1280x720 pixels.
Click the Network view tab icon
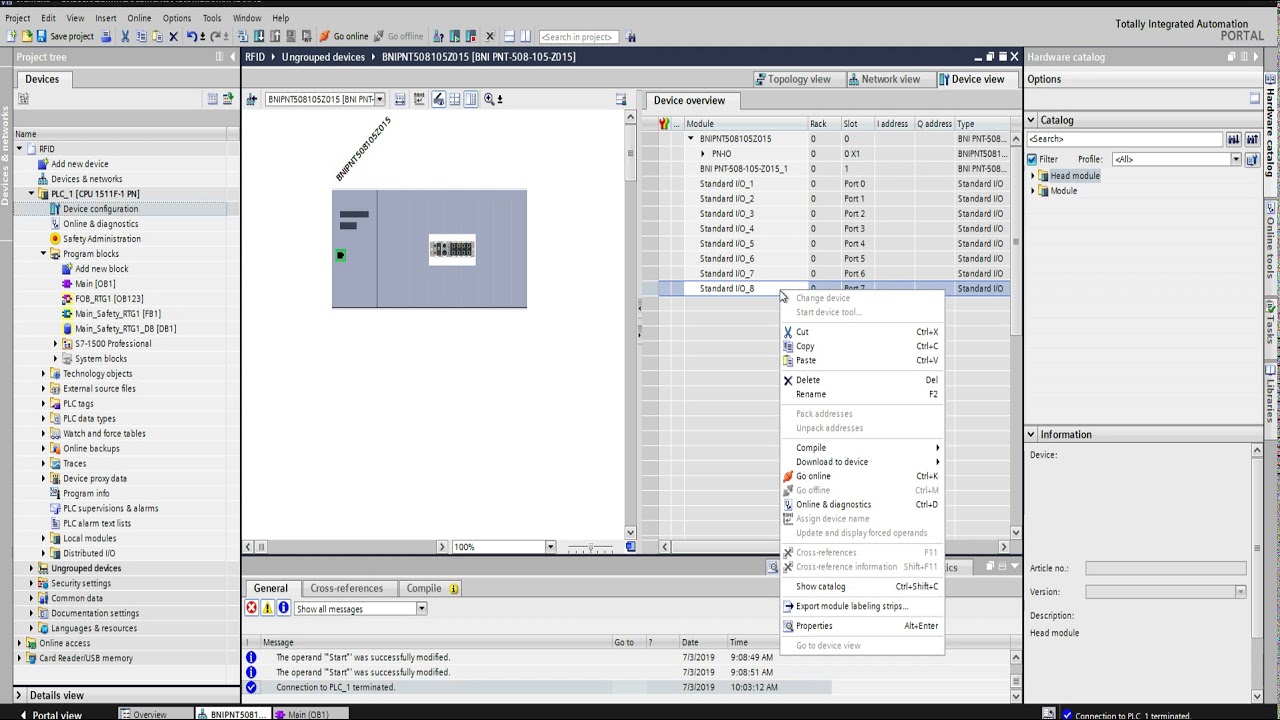[854, 79]
